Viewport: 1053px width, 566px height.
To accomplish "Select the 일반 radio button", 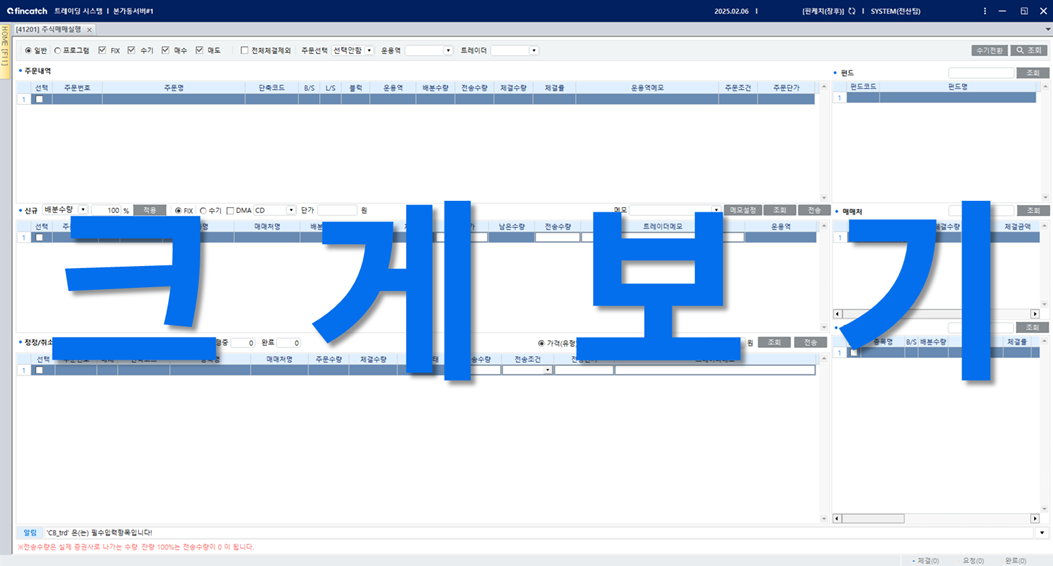I will 28,50.
